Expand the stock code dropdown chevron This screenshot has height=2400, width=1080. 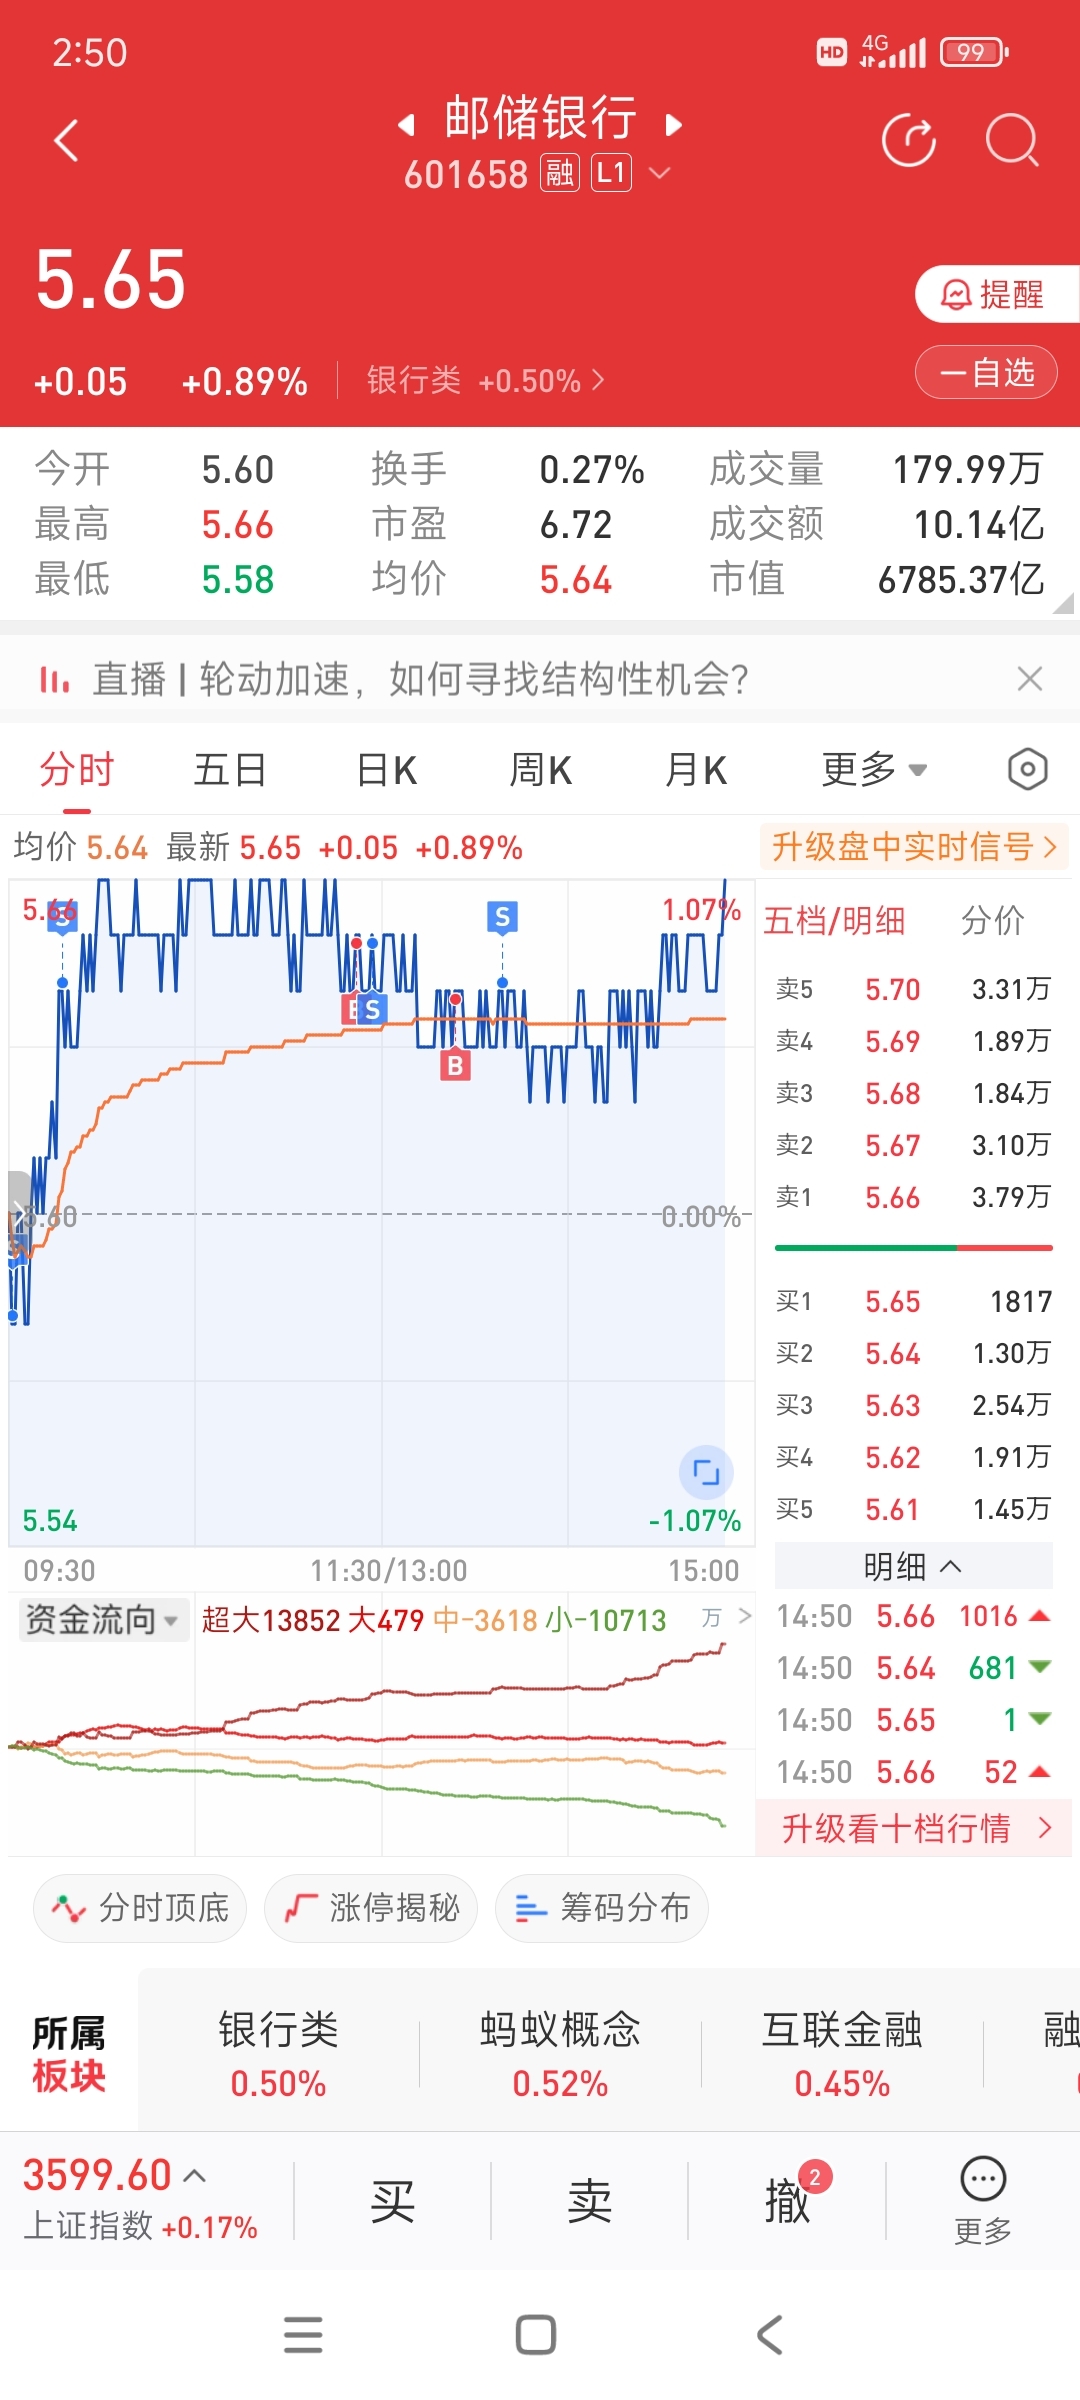[659, 174]
